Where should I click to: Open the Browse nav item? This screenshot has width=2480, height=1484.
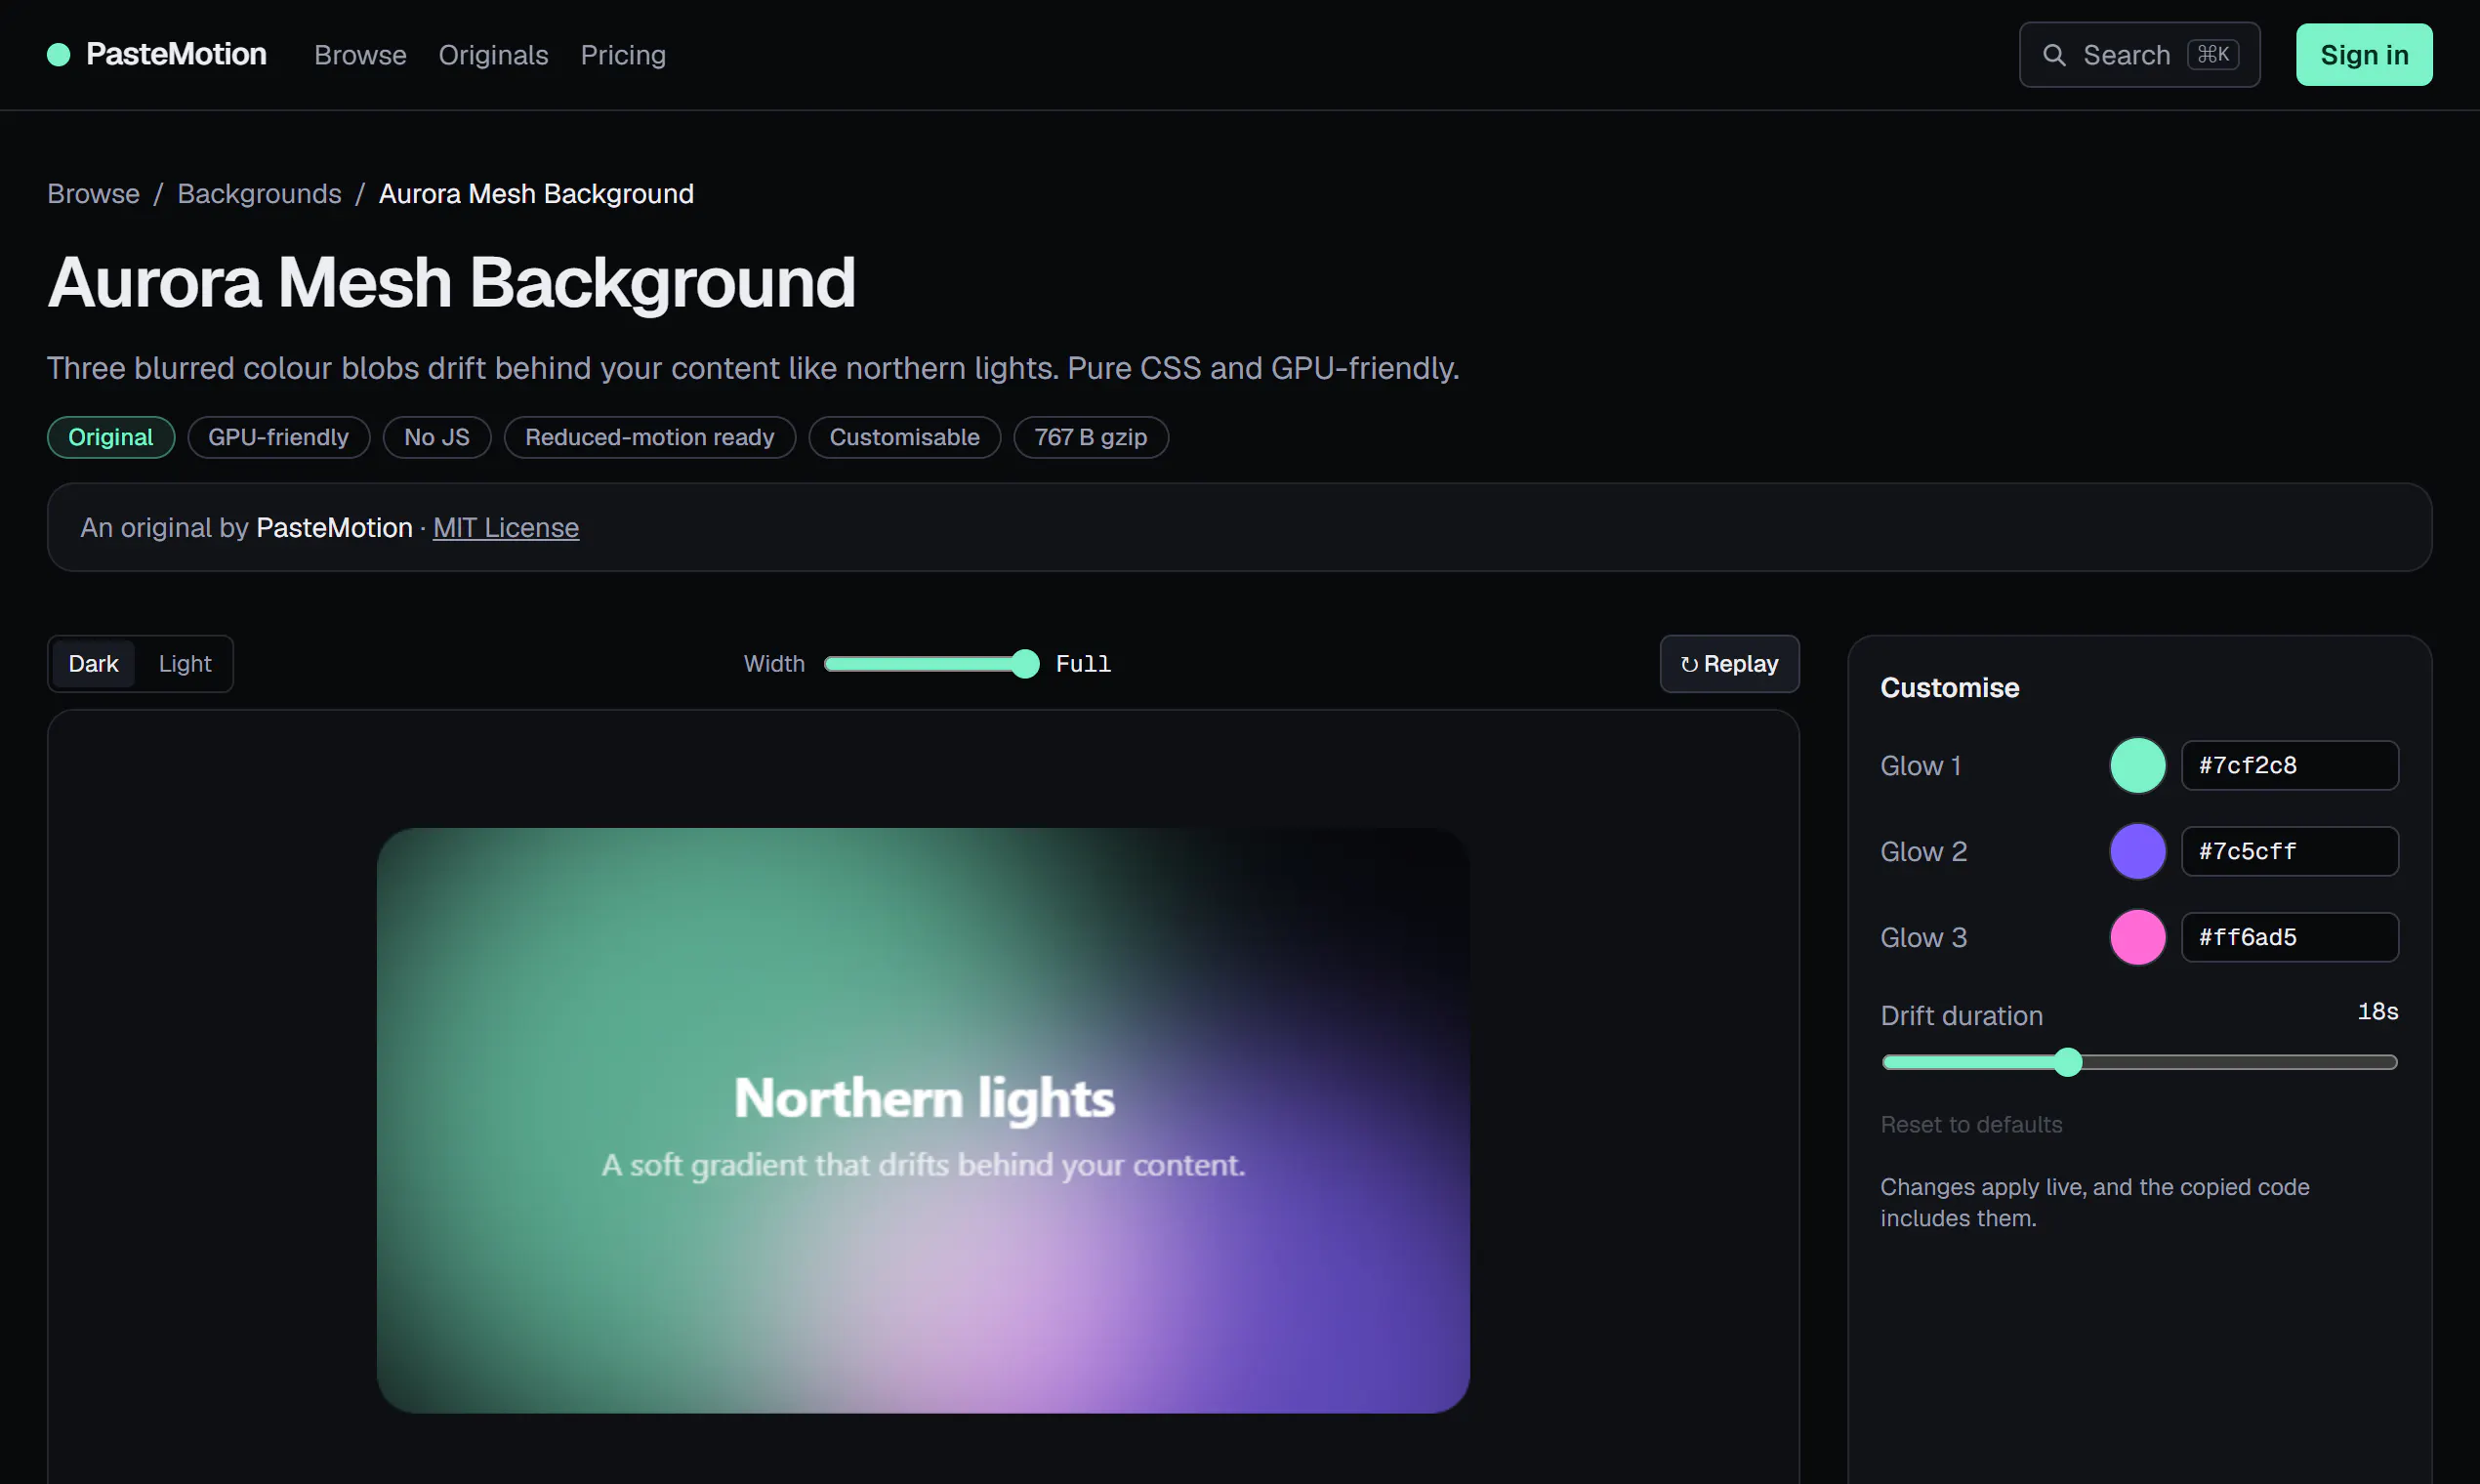(360, 55)
